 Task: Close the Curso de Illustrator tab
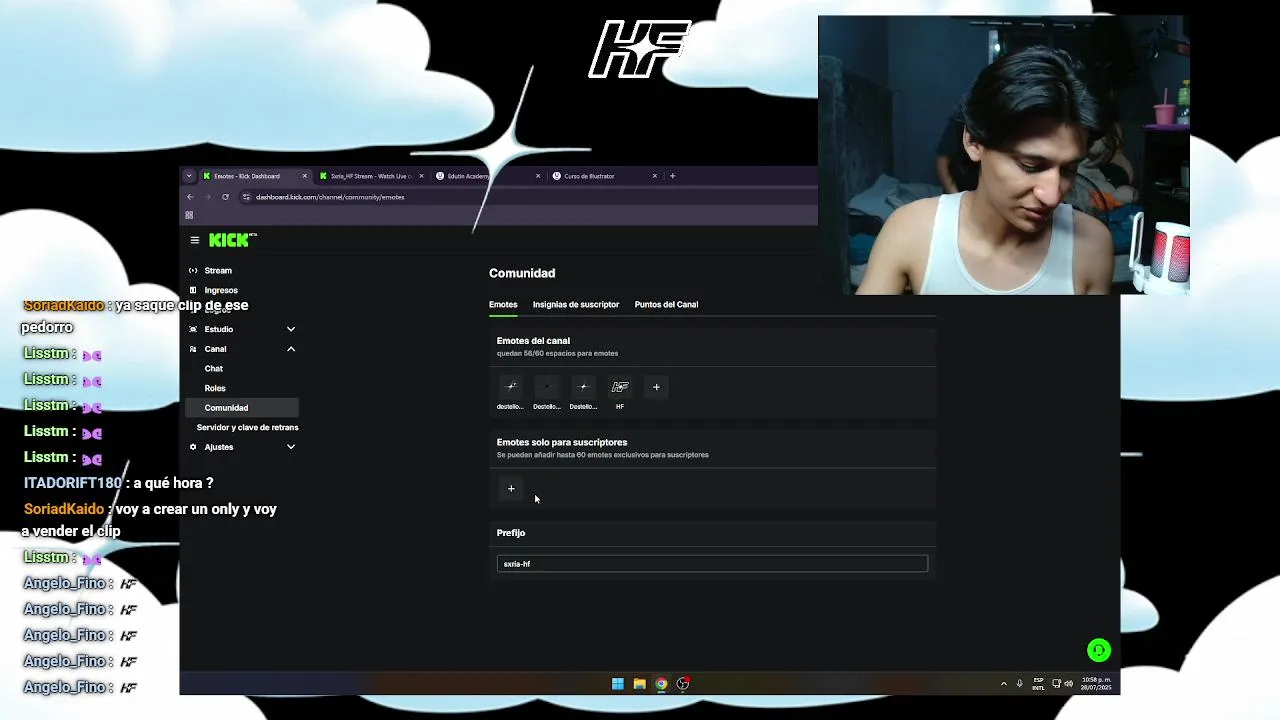(x=655, y=176)
